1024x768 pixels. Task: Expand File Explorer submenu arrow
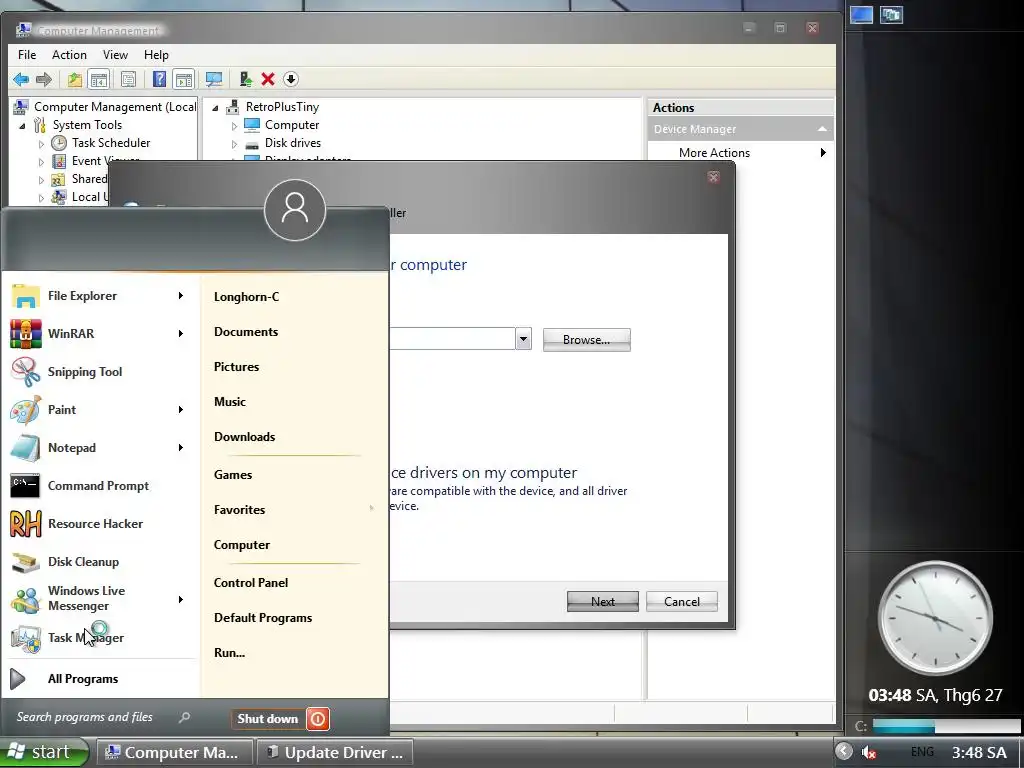181,296
